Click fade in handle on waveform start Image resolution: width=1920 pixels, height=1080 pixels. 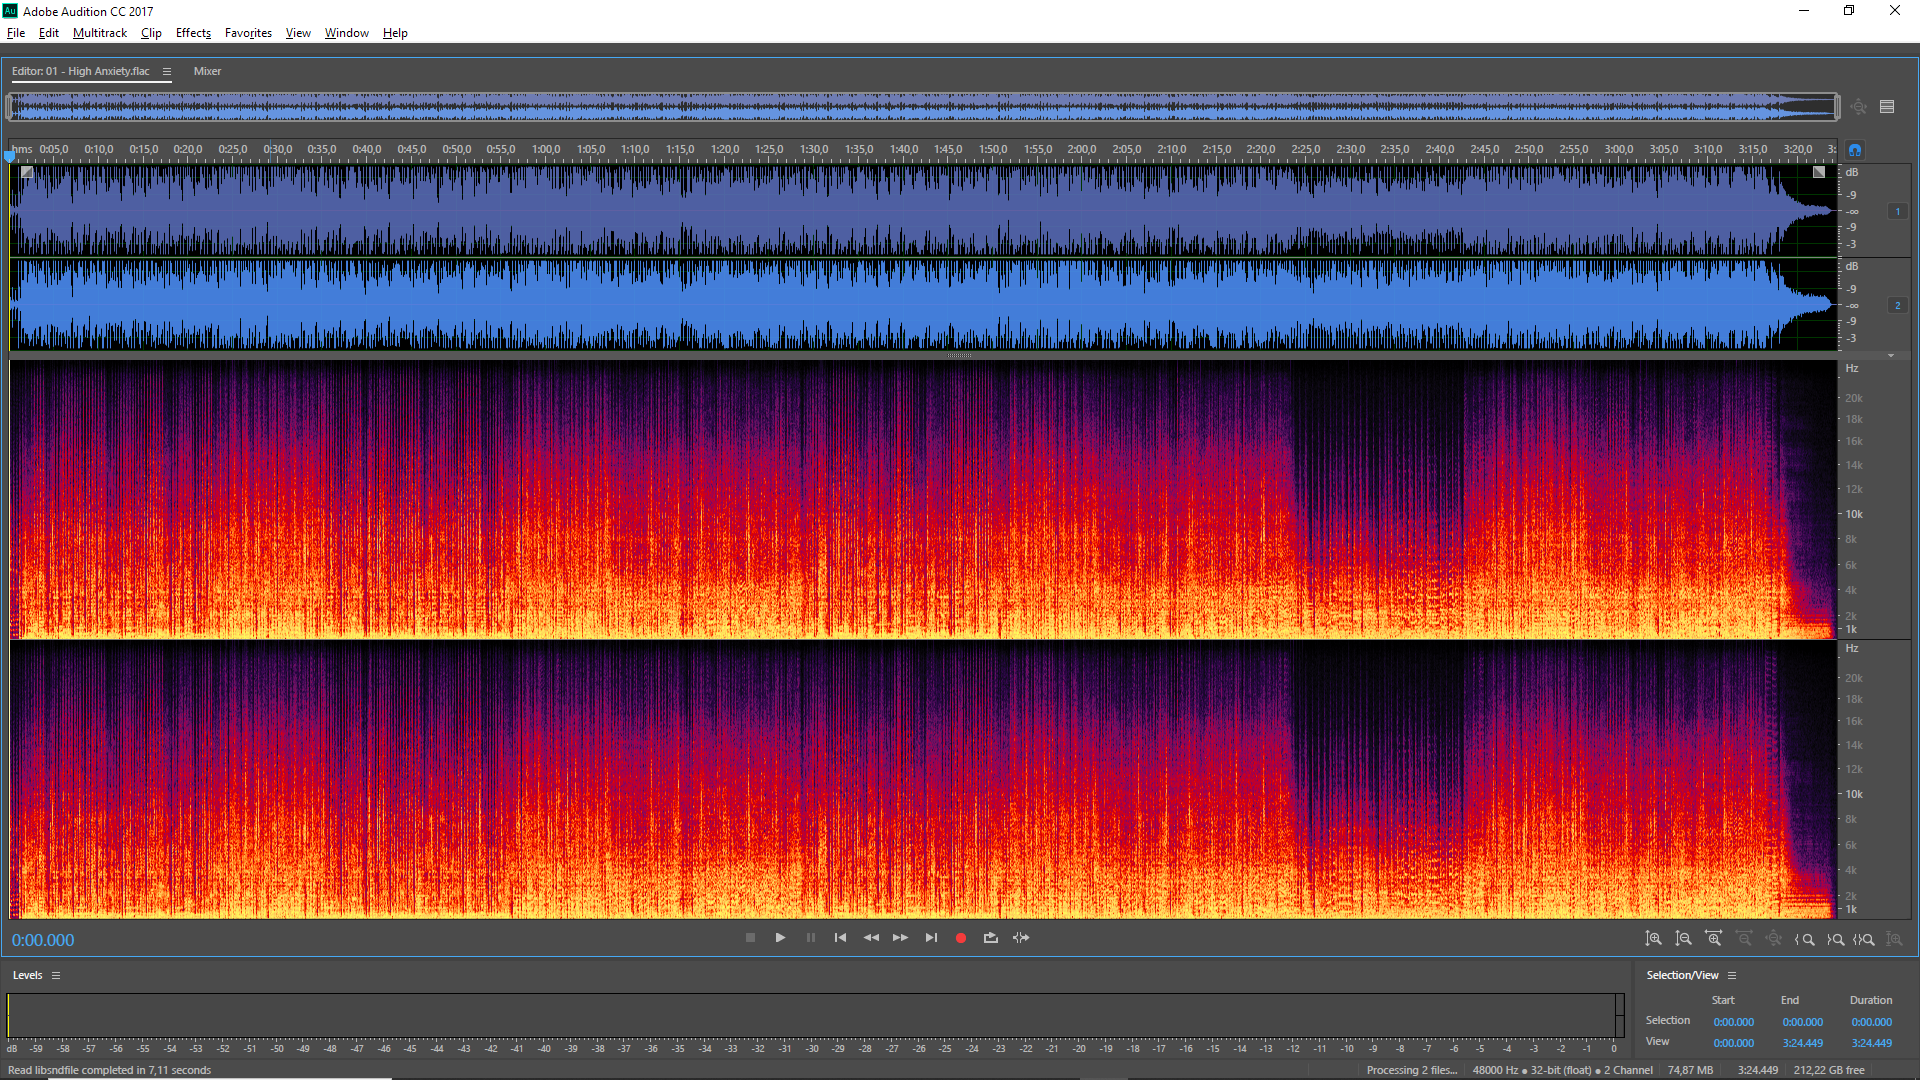pyautogui.click(x=27, y=172)
